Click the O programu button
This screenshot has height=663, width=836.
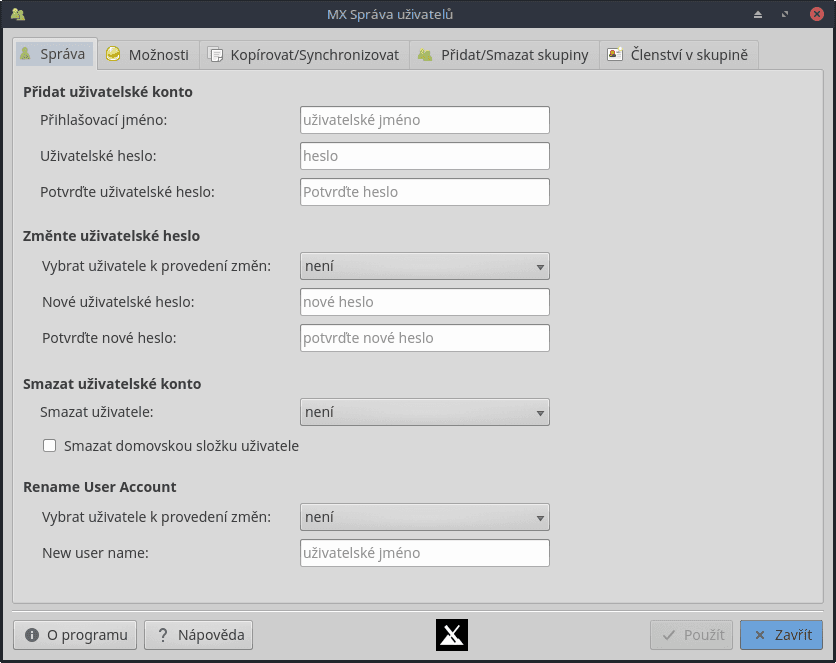click(74, 634)
